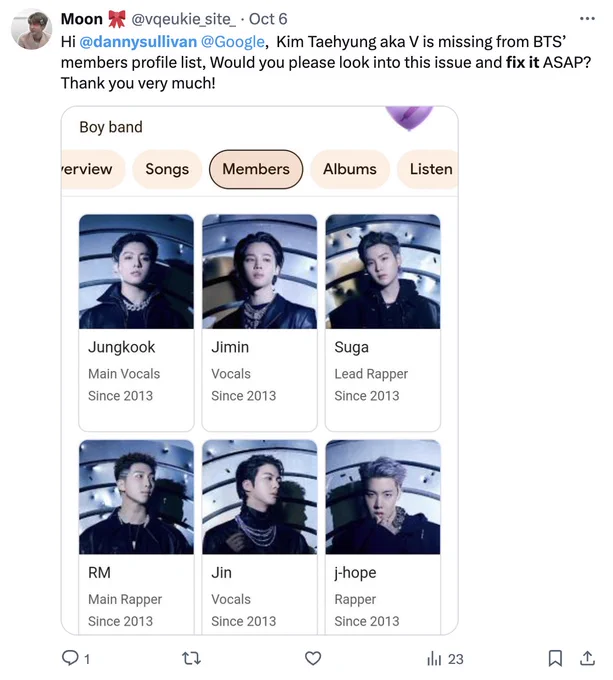Image resolution: width=613 pixels, height=680 pixels.
Task: Open the @Google mention link
Action: [x=233, y=42]
